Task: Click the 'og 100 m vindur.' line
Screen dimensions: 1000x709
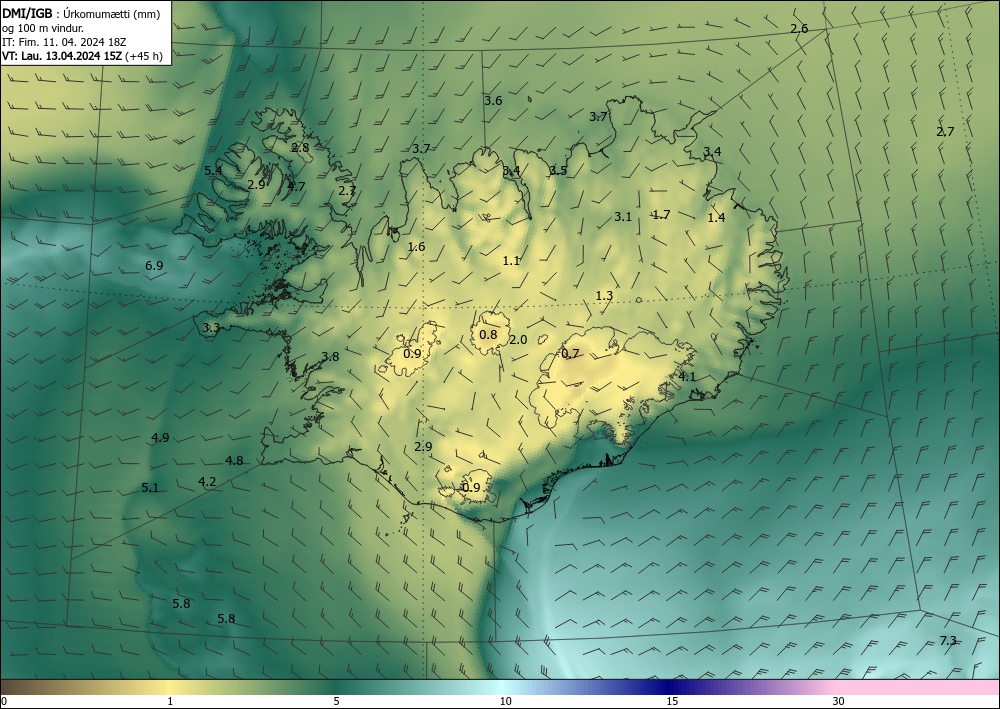Action: click(43, 27)
